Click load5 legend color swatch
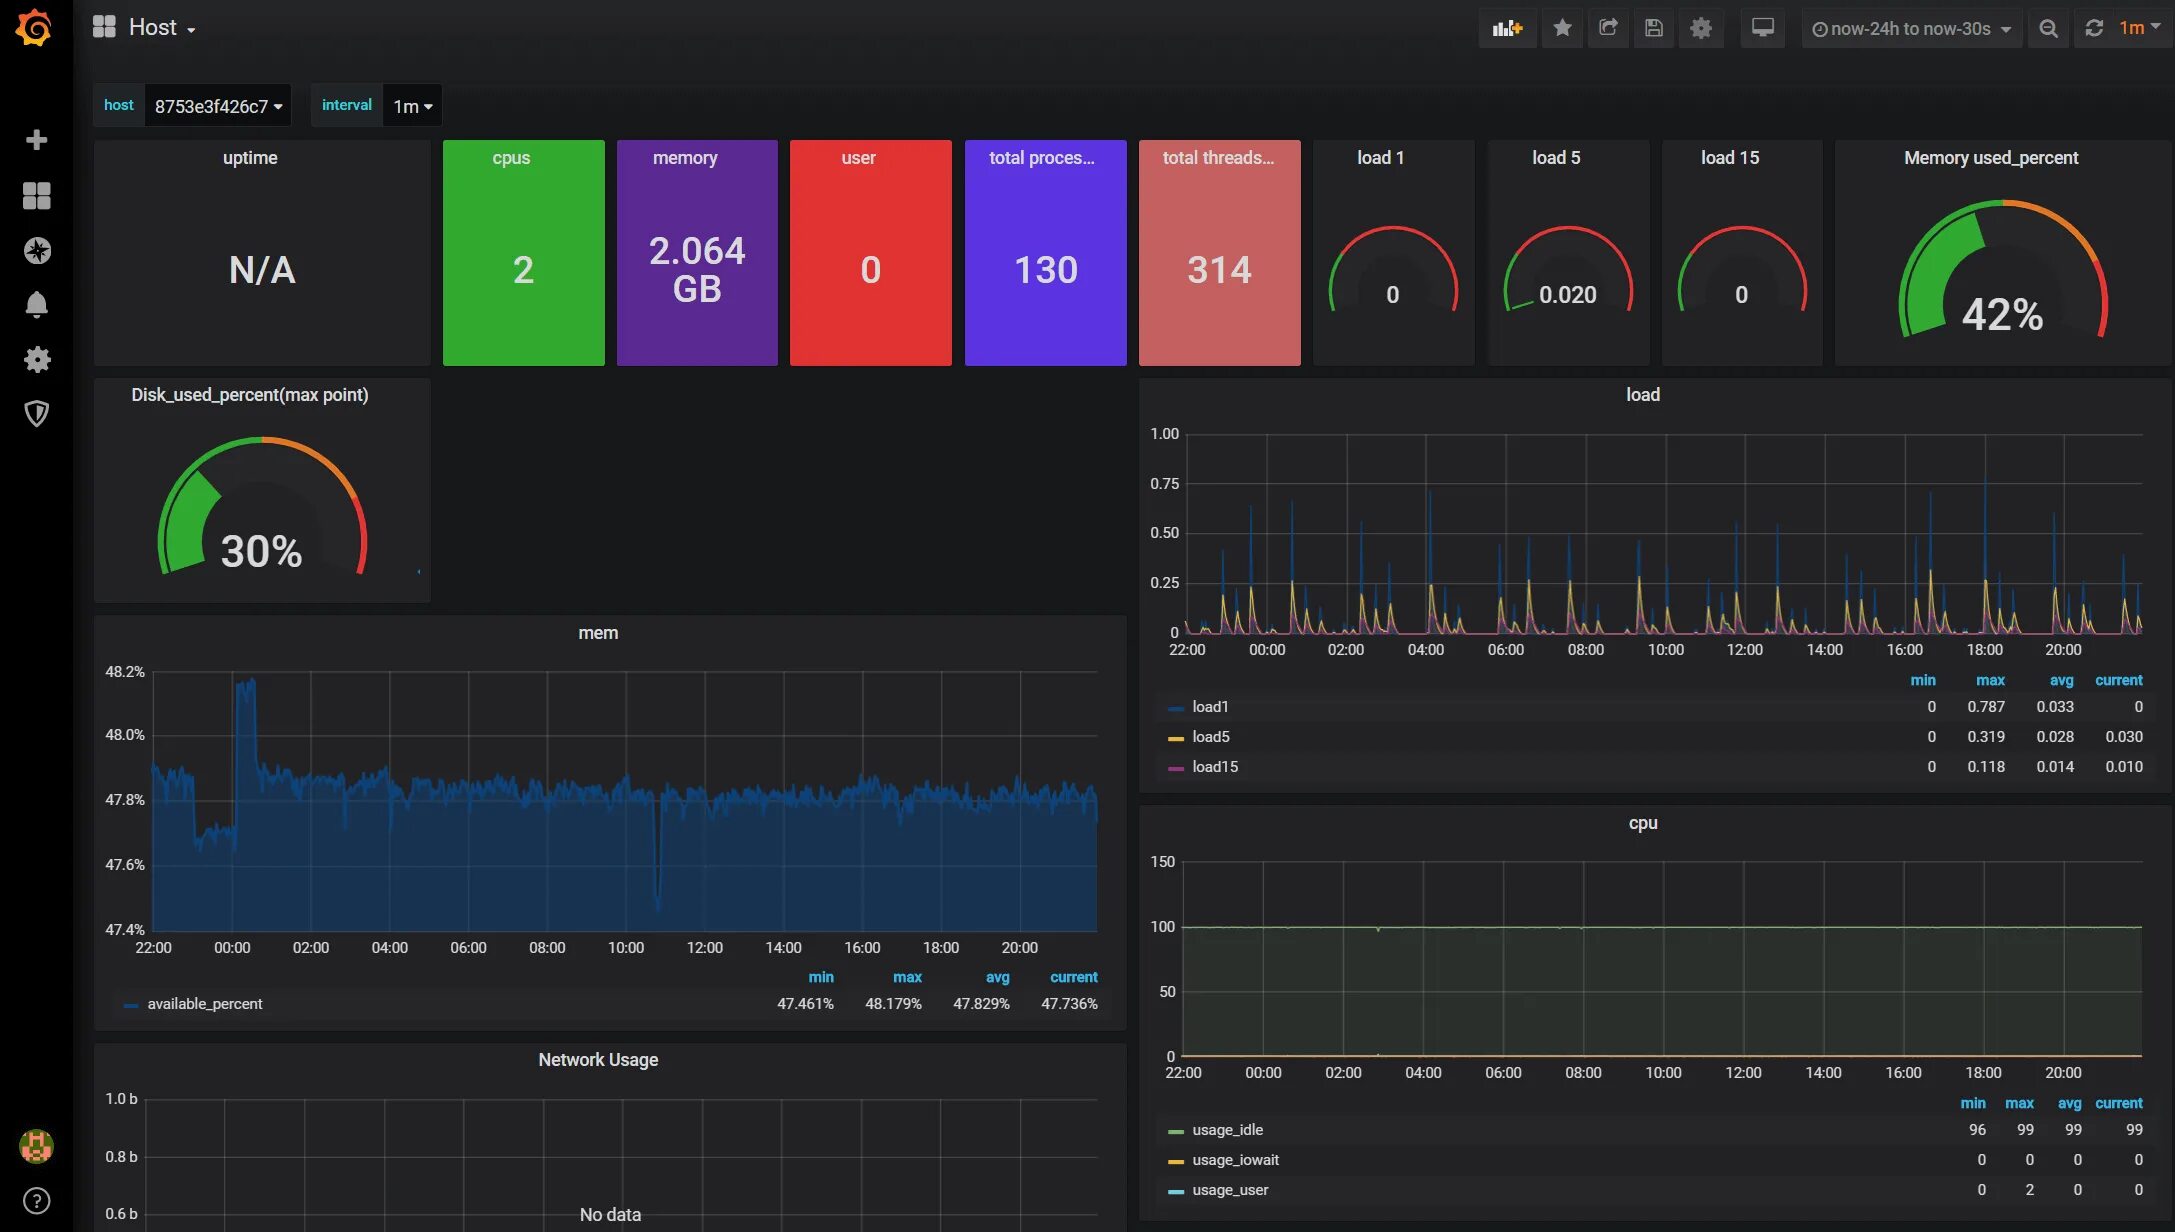Screen dimensions: 2175x1232 pyautogui.click(x=1175, y=738)
